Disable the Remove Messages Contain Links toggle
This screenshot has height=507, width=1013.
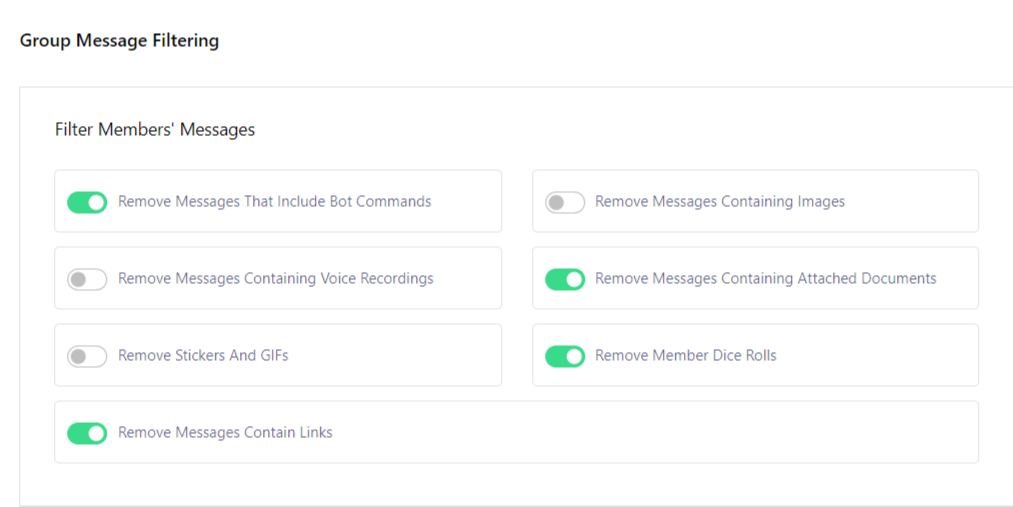pyautogui.click(x=87, y=433)
